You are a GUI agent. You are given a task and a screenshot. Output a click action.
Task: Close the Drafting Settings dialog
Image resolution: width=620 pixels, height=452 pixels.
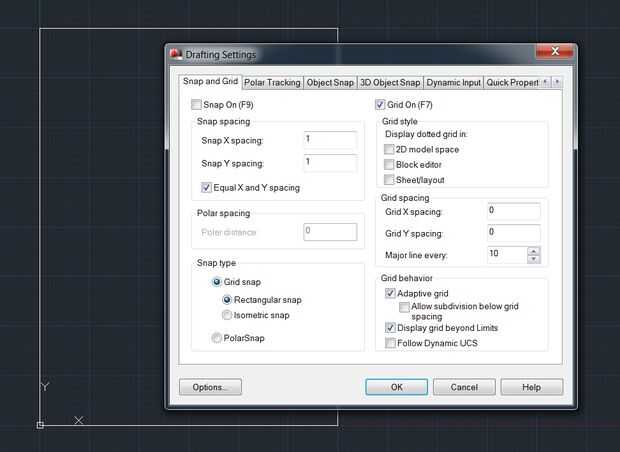(x=554, y=51)
